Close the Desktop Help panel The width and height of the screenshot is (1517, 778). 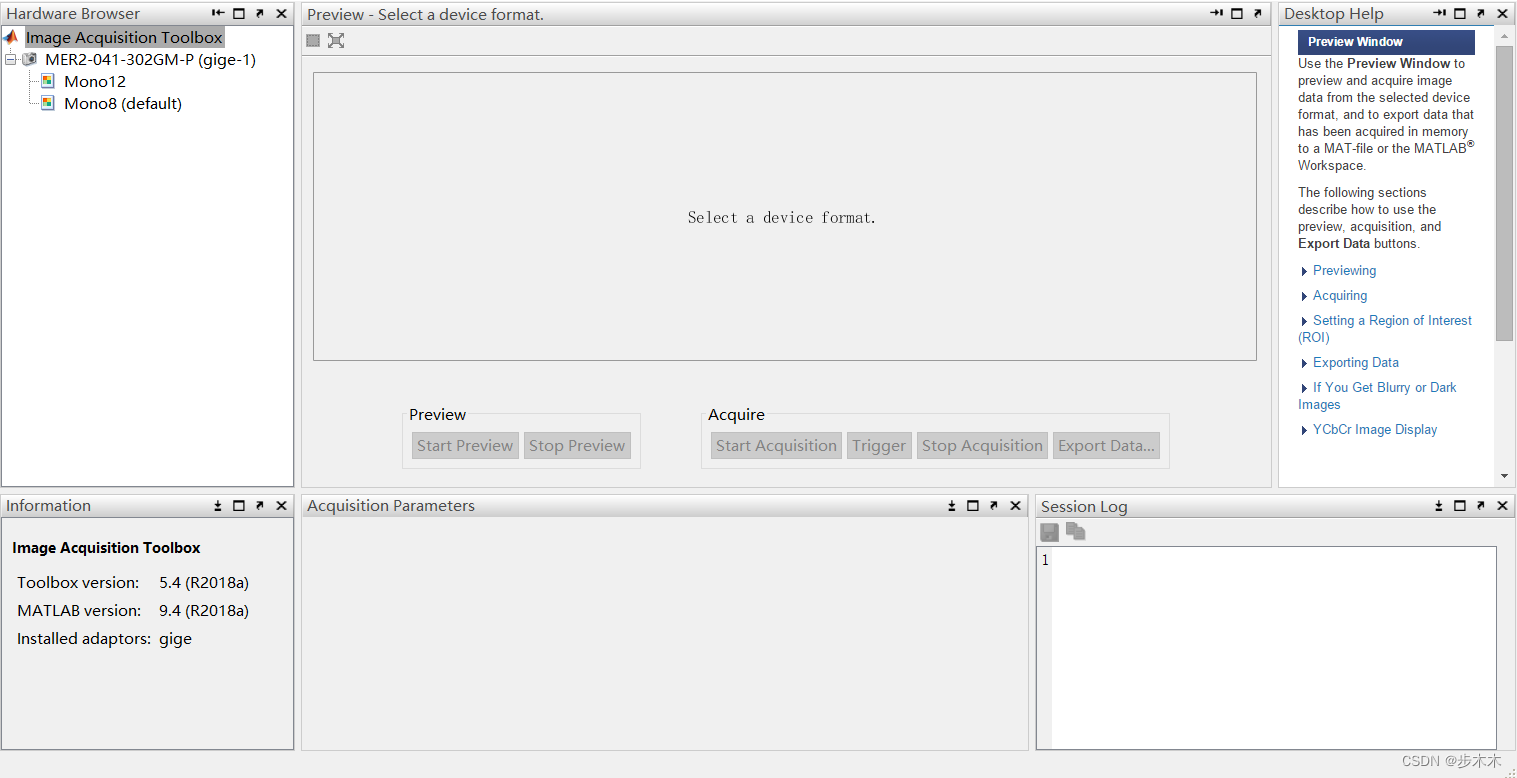(1502, 14)
